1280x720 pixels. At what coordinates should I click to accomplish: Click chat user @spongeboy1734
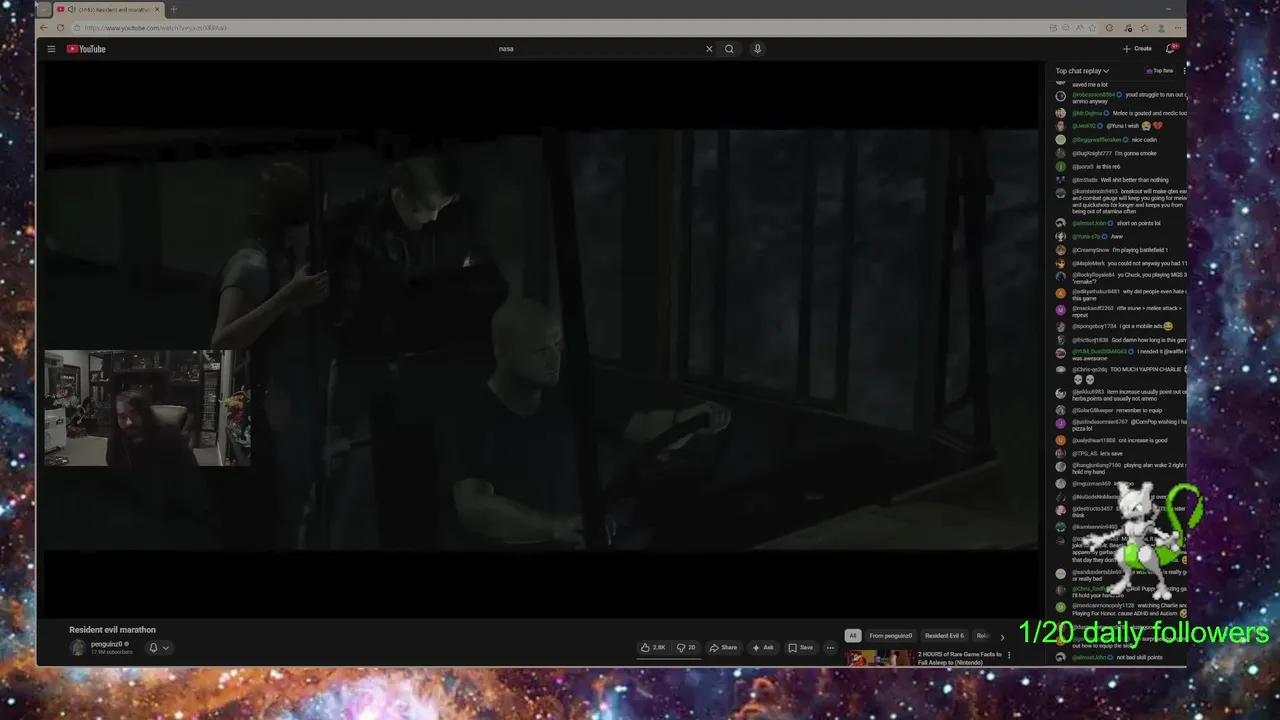tap(1093, 326)
